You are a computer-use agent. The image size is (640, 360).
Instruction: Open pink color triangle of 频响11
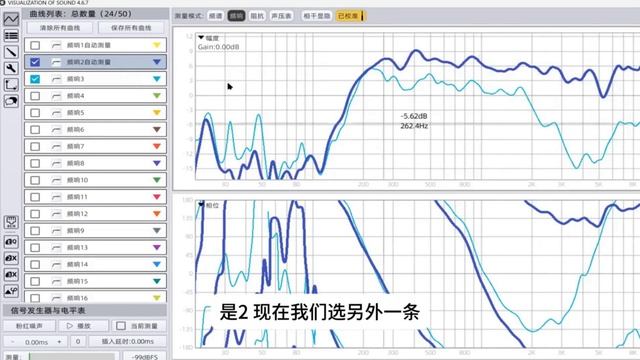click(x=157, y=197)
